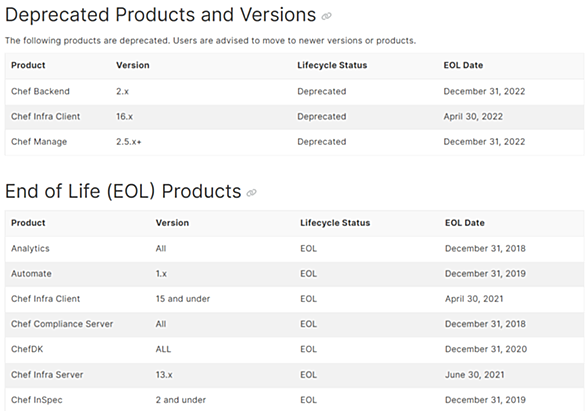The width and height of the screenshot is (586, 411).
Task: Click the Product header in deprecated table
Action: [28, 65]
